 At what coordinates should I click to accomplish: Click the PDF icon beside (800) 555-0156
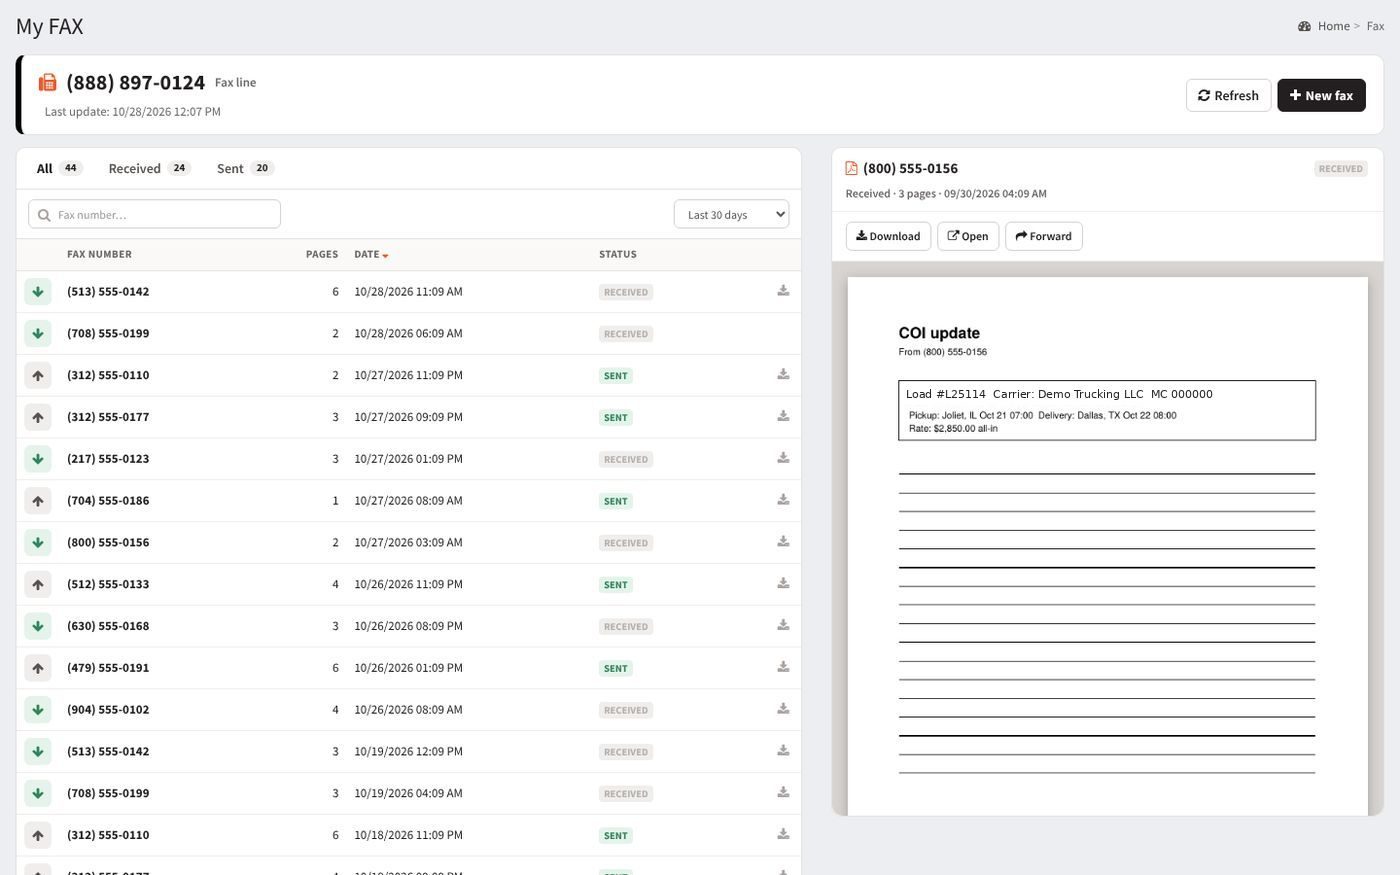pyautogui.click(x=851, y=168)
